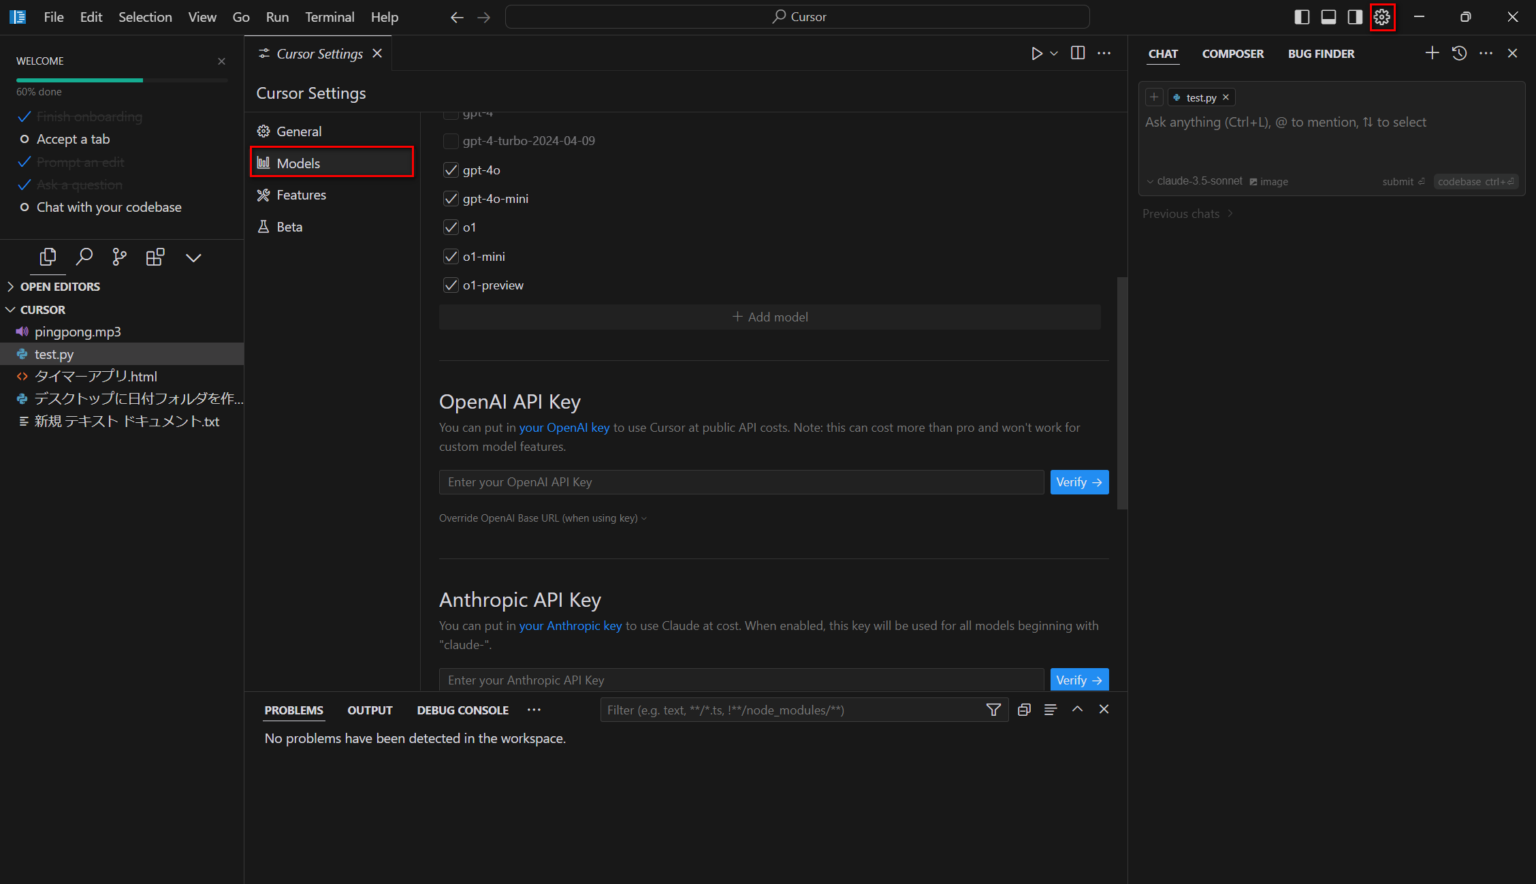The height and width of the screenshot is (884, 1536).
Task: Collapse all problems icon
Action: click(1024, 710)
